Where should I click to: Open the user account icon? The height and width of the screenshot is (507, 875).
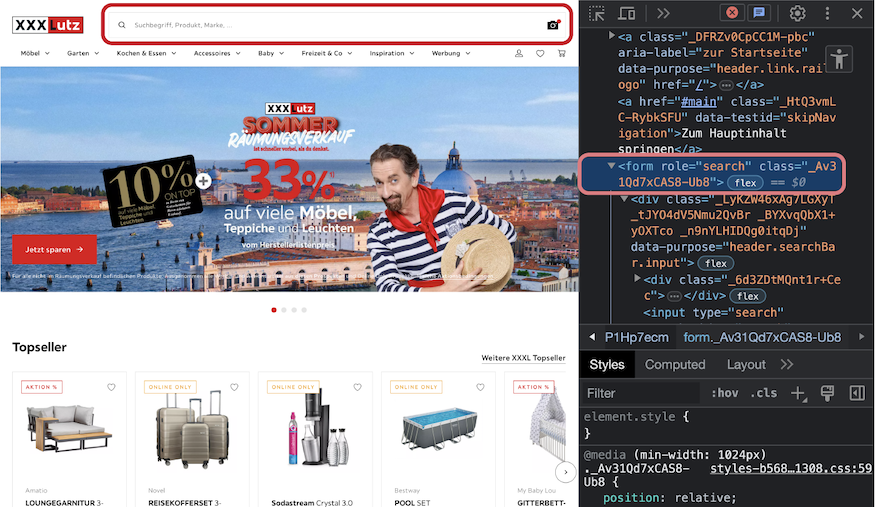pos(519,54)
